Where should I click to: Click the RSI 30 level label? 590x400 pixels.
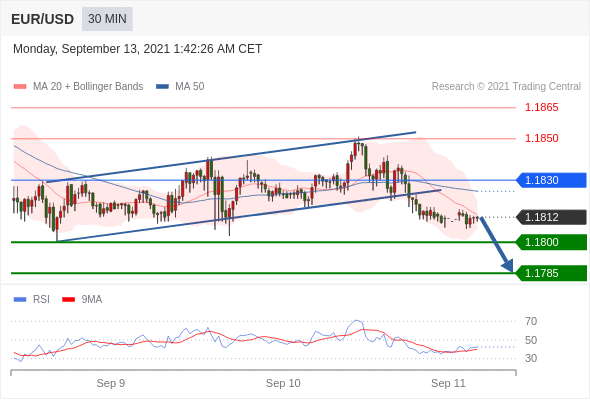pyautogui.click(x=531, y=358)
